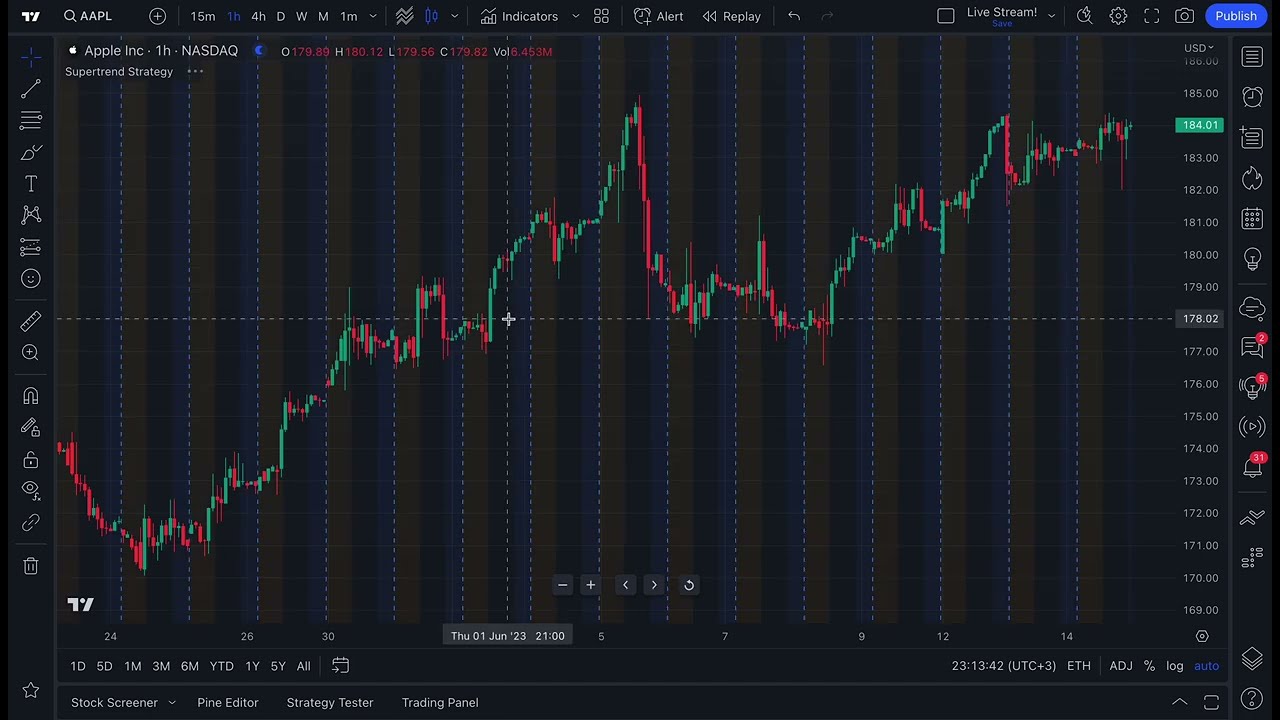Open the calendar panel icon
This screenshot has width=1280, height=720.
tap(1252, 219)
